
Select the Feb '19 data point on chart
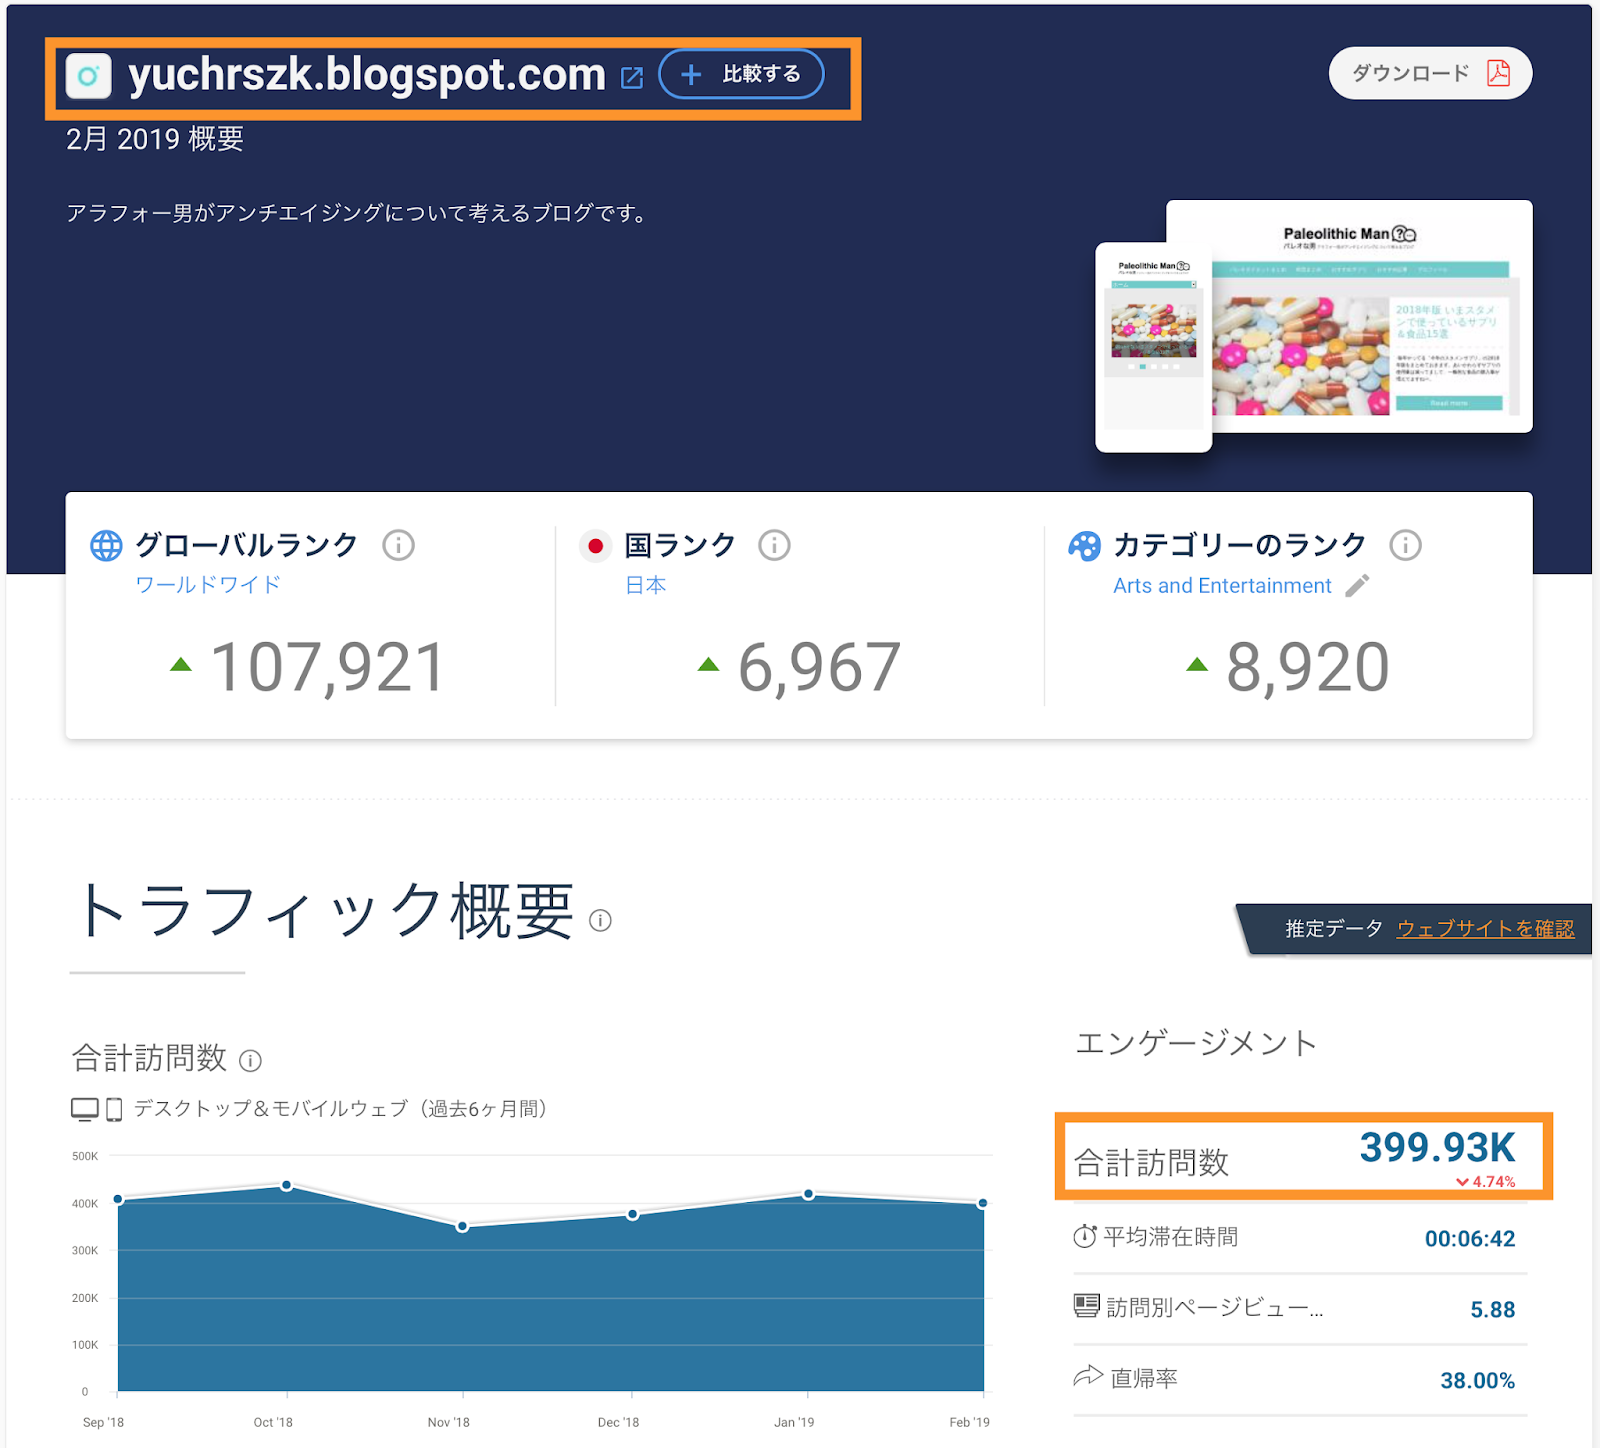point(982,1203)
